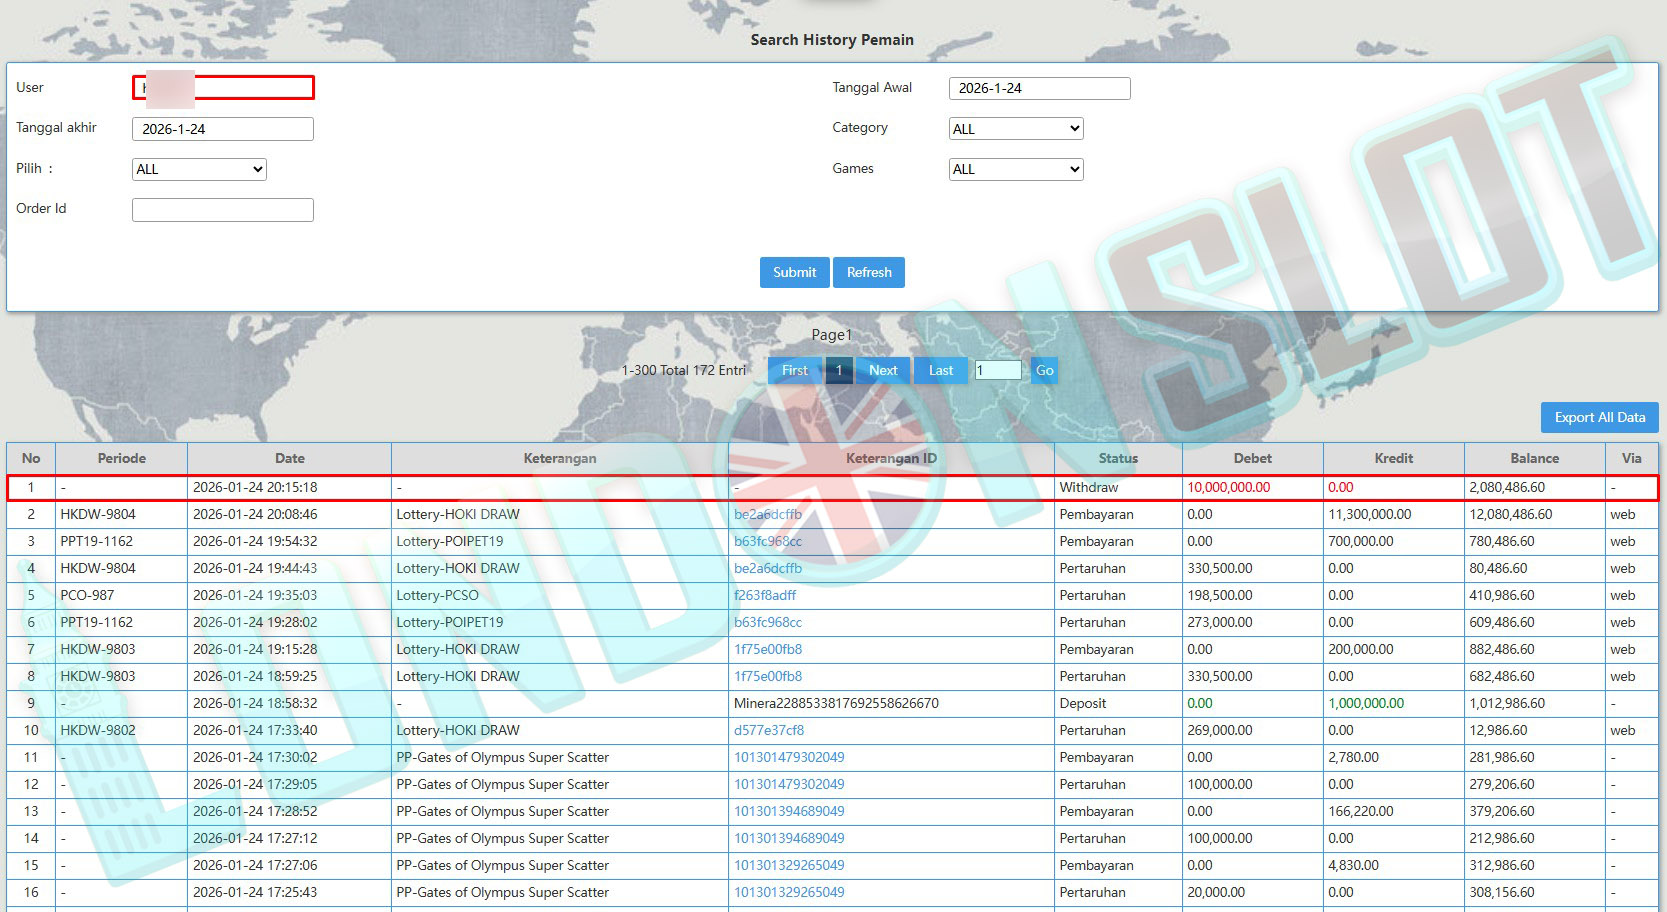Click the Submit button

click(x=794, y=272)
